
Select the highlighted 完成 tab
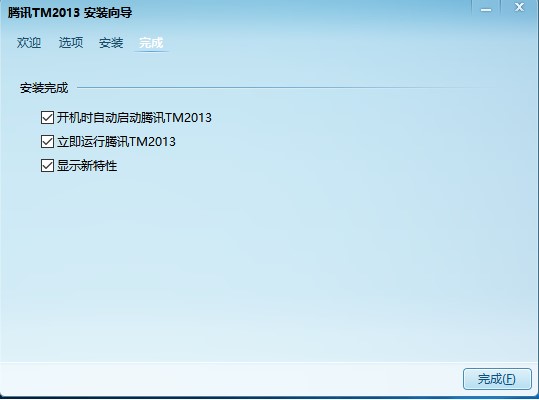(x=151, y=43)
